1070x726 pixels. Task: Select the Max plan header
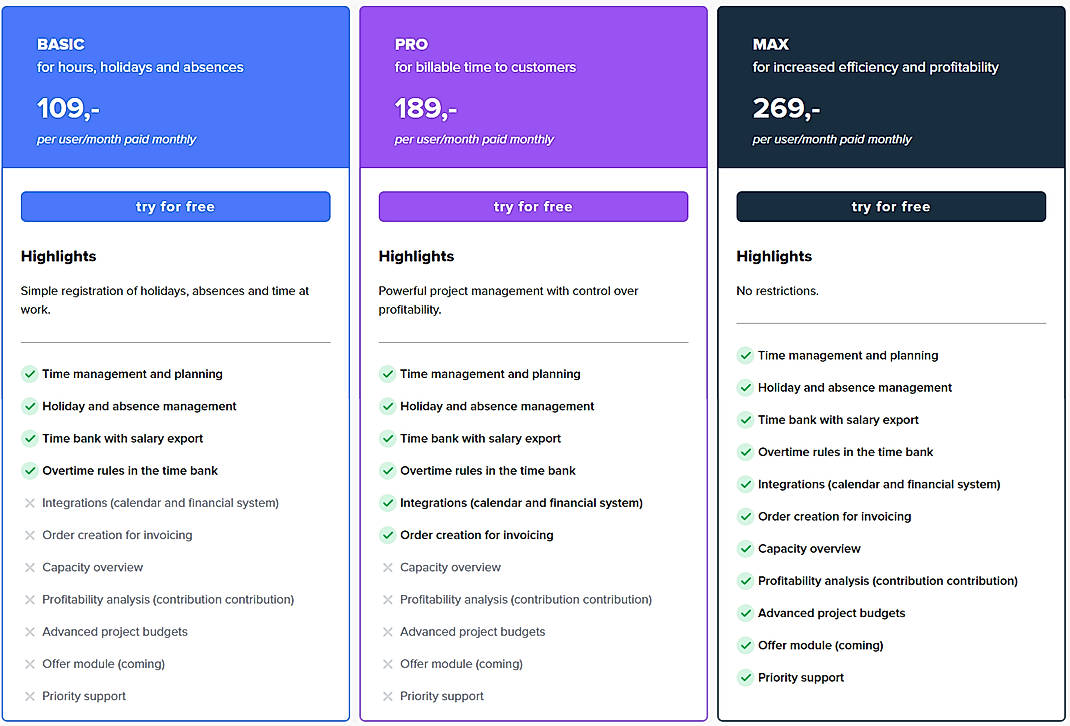[891, 85]
